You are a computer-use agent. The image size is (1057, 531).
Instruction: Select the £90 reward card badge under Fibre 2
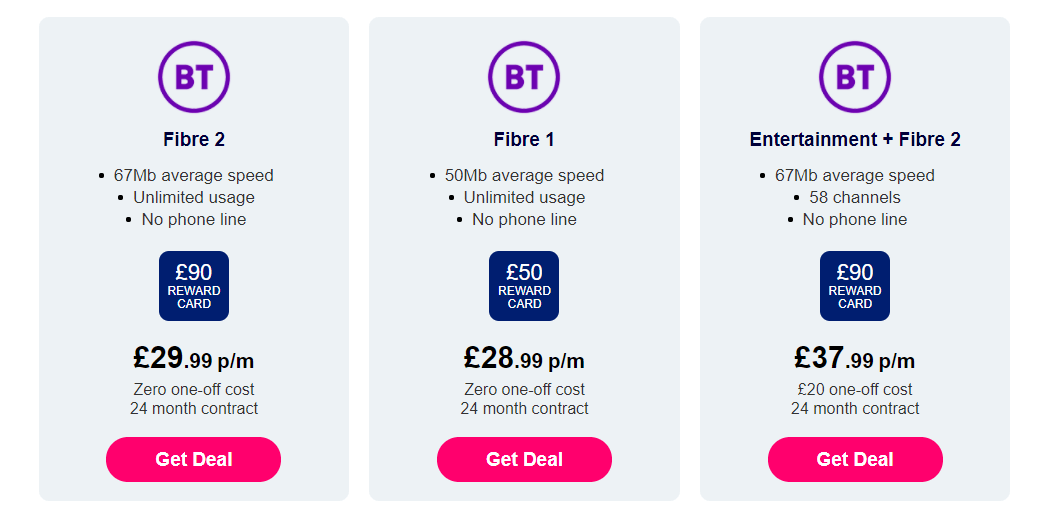194,286
